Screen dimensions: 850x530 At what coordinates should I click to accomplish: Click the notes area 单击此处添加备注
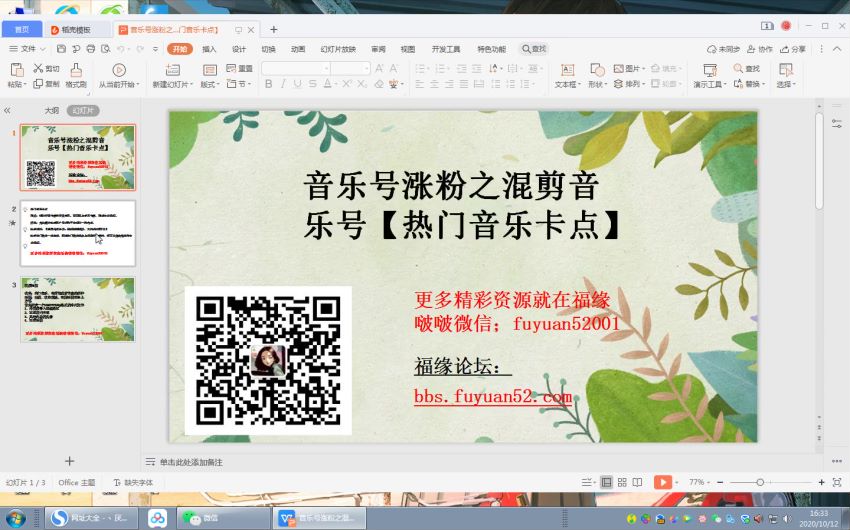coord(191,462)
